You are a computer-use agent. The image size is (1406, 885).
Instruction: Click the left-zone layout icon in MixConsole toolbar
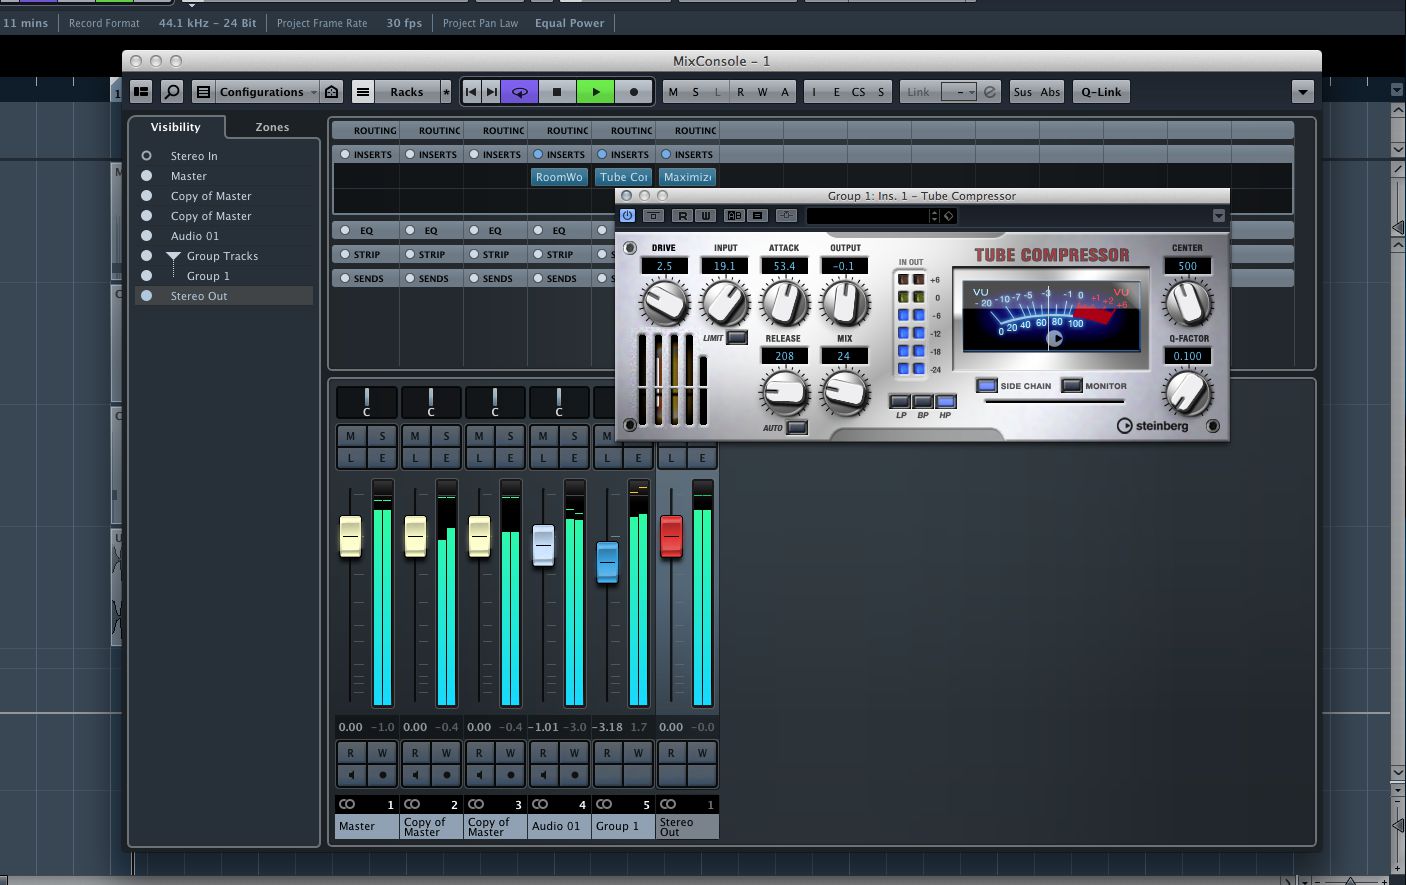[141, 92]
